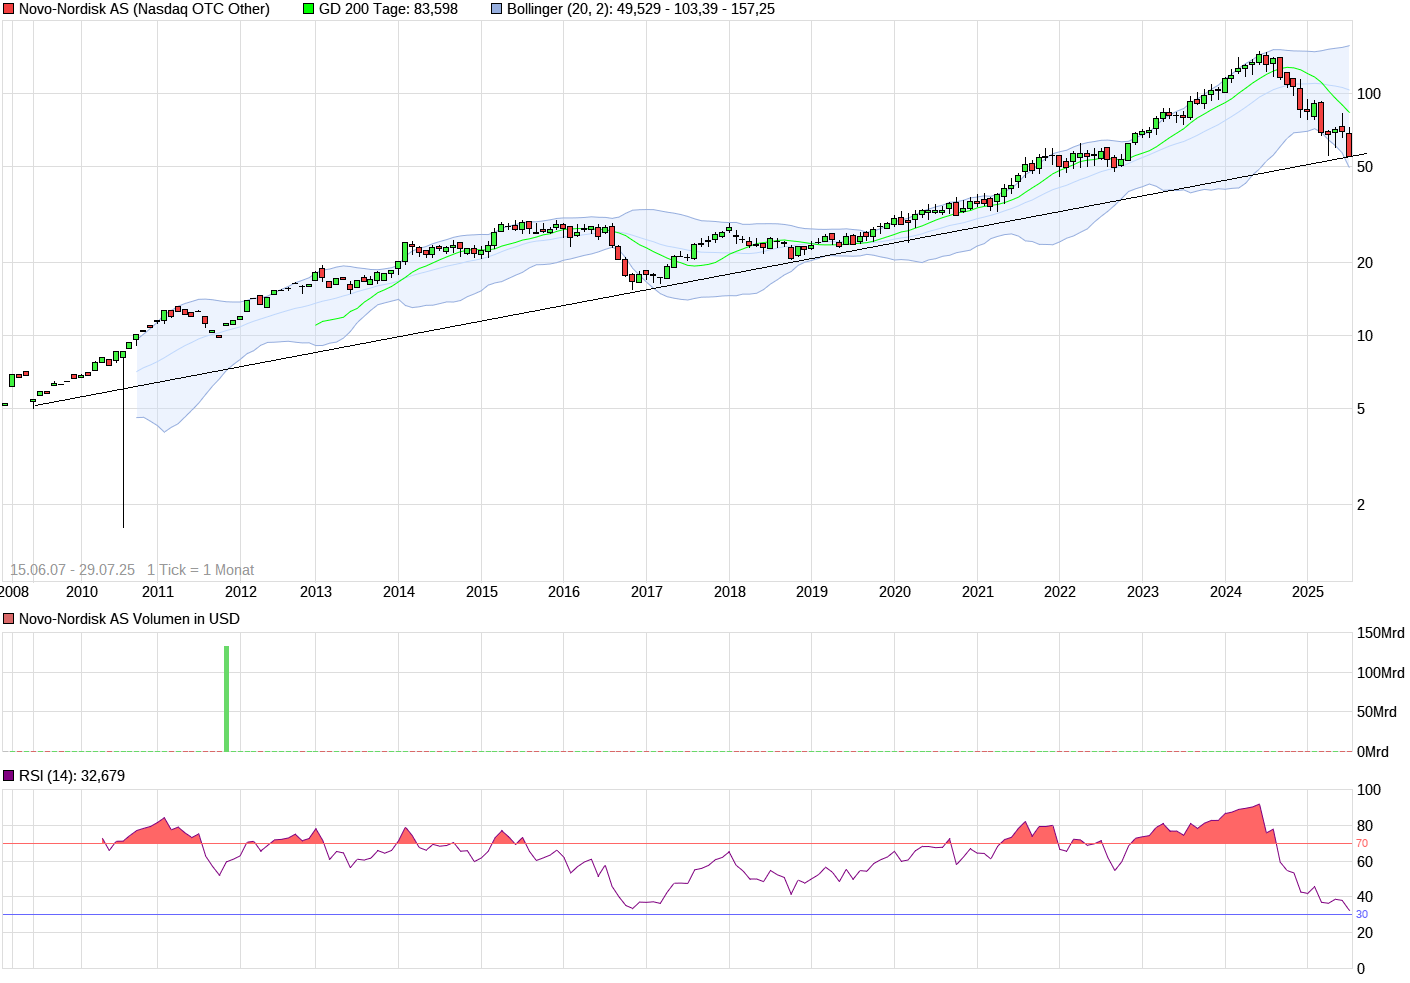Click the 20 label on the RSI axis
The width and height of the screenshot is (1410, 983).
tap(1365, 933)
